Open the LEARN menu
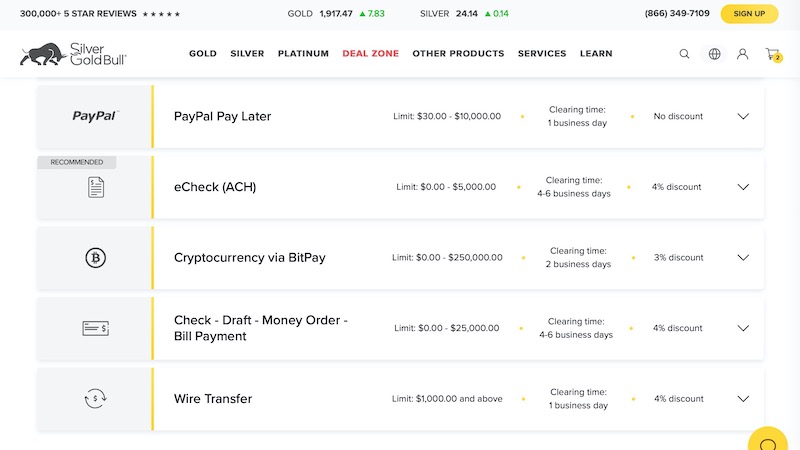Viewport: 800px width, 450px height. [596, 54]
